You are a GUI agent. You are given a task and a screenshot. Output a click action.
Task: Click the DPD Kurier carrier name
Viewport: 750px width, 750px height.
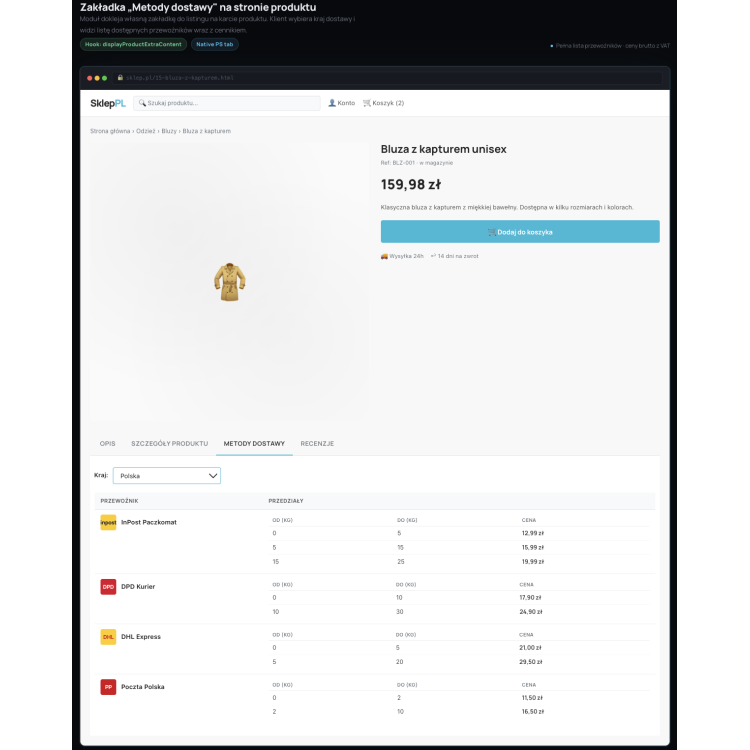point(138,587)
